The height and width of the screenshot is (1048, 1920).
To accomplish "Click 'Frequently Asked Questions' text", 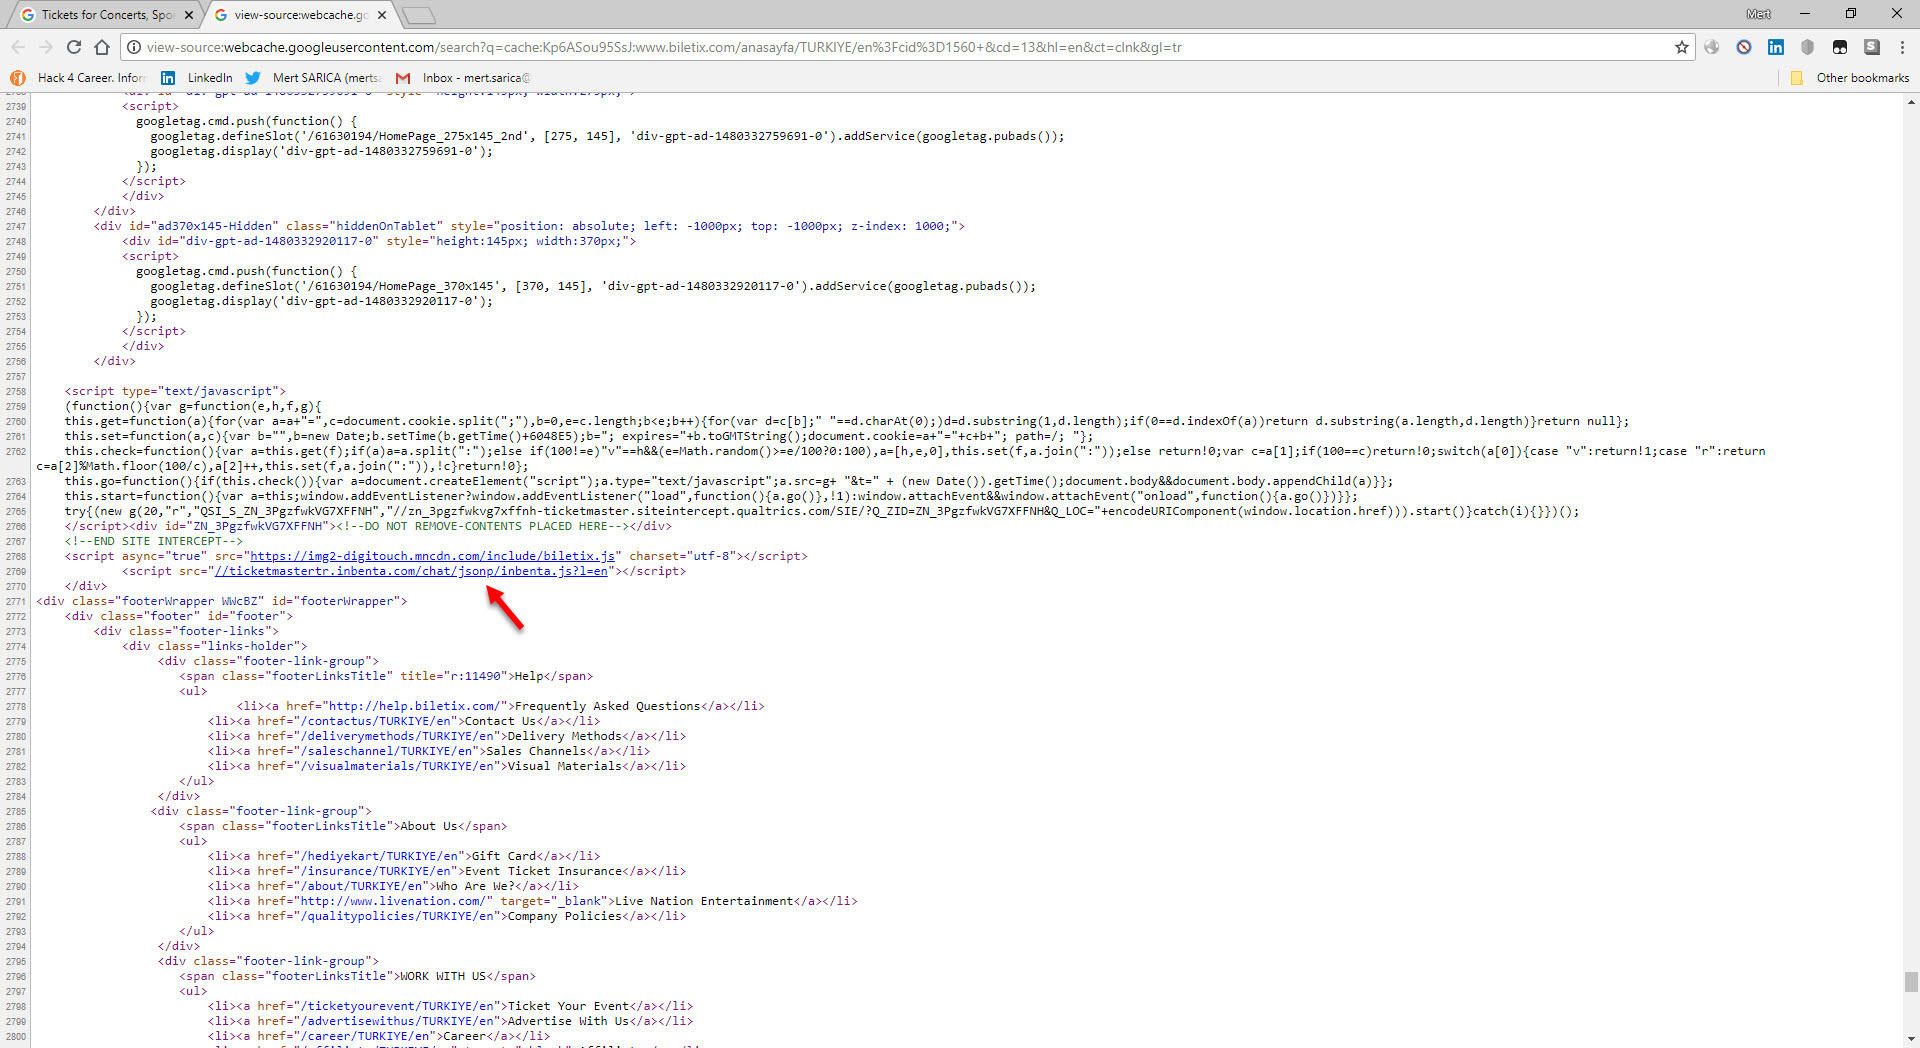I will coord(607,706).
